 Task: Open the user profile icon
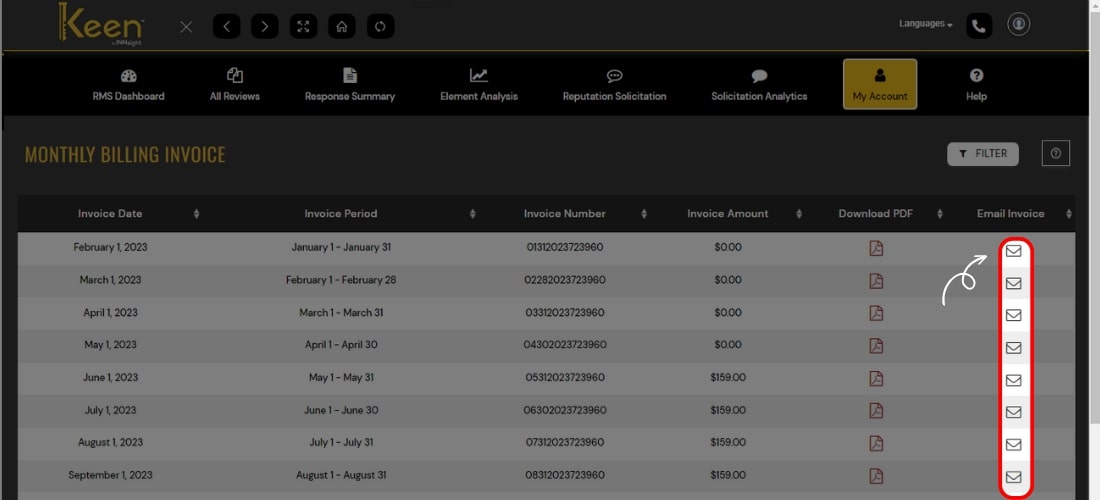(1018, 25)
